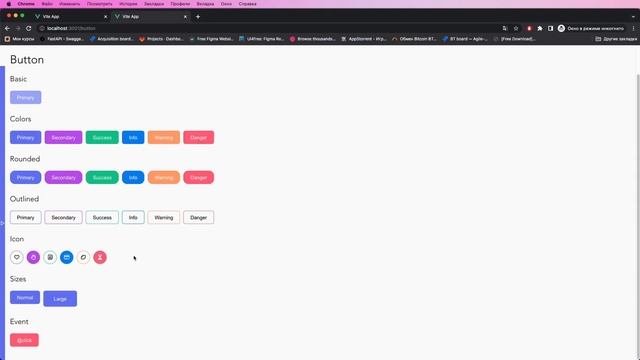This screenshot has height=360, width=640.
Task: Toggle the browser side panel icon
Action: pyautogui.click(x=550, y=28)
